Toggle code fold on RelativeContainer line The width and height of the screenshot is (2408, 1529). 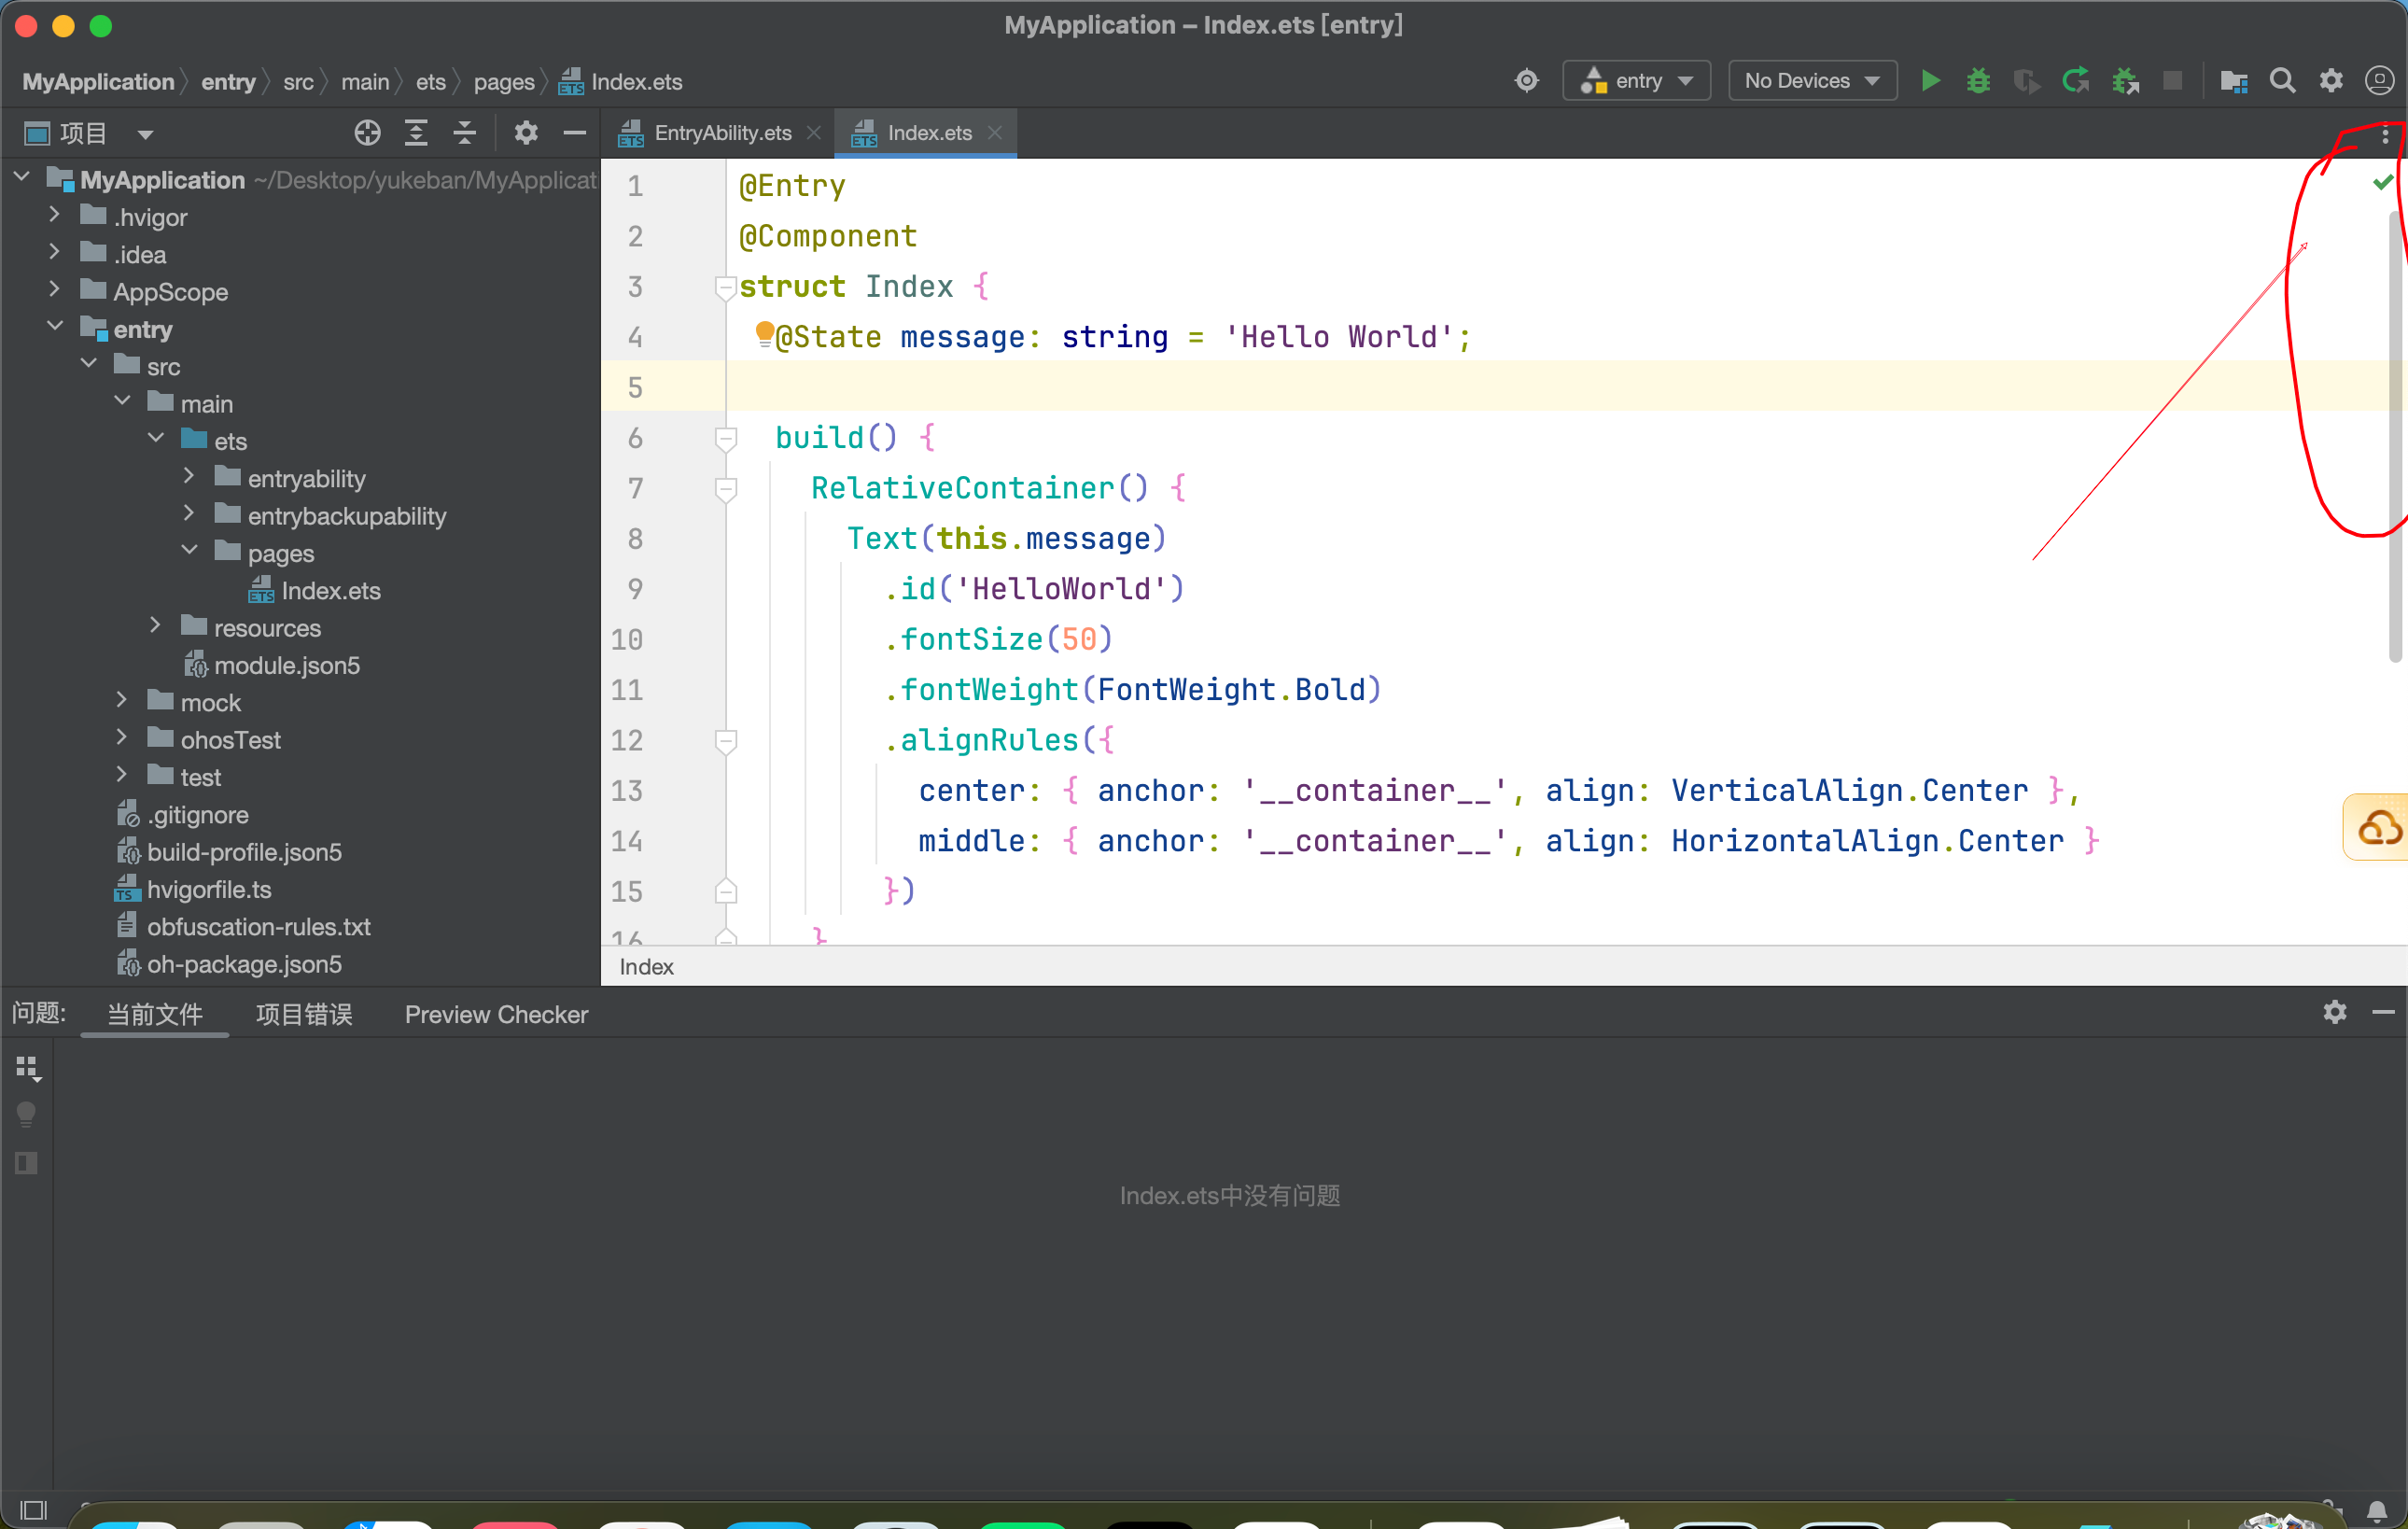point(726,489)
